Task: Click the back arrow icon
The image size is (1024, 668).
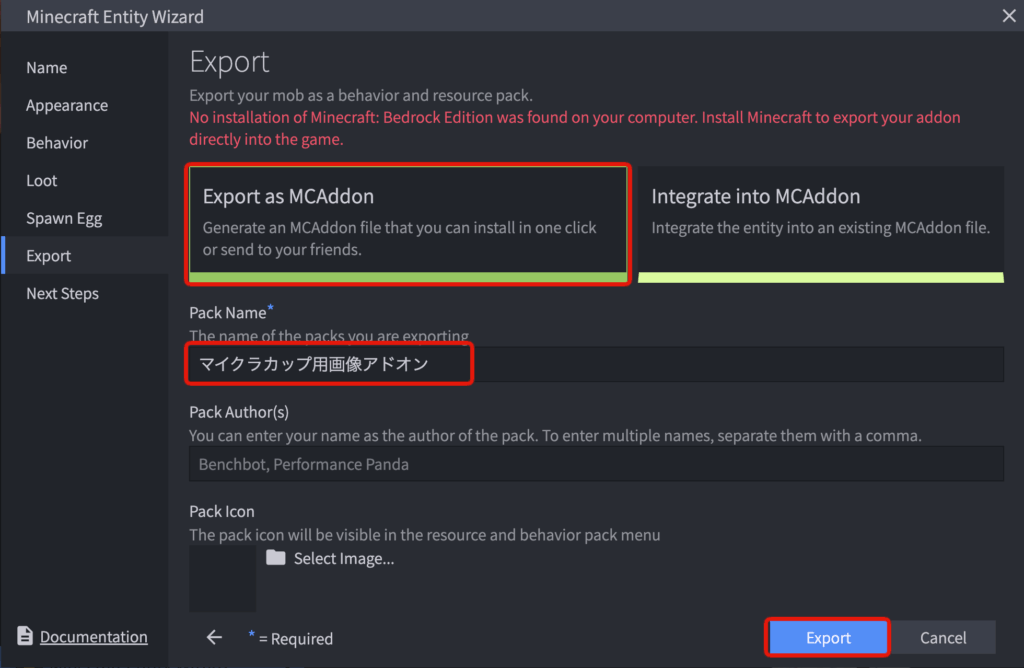Action: pyautogui.click(x=214, y=638)
